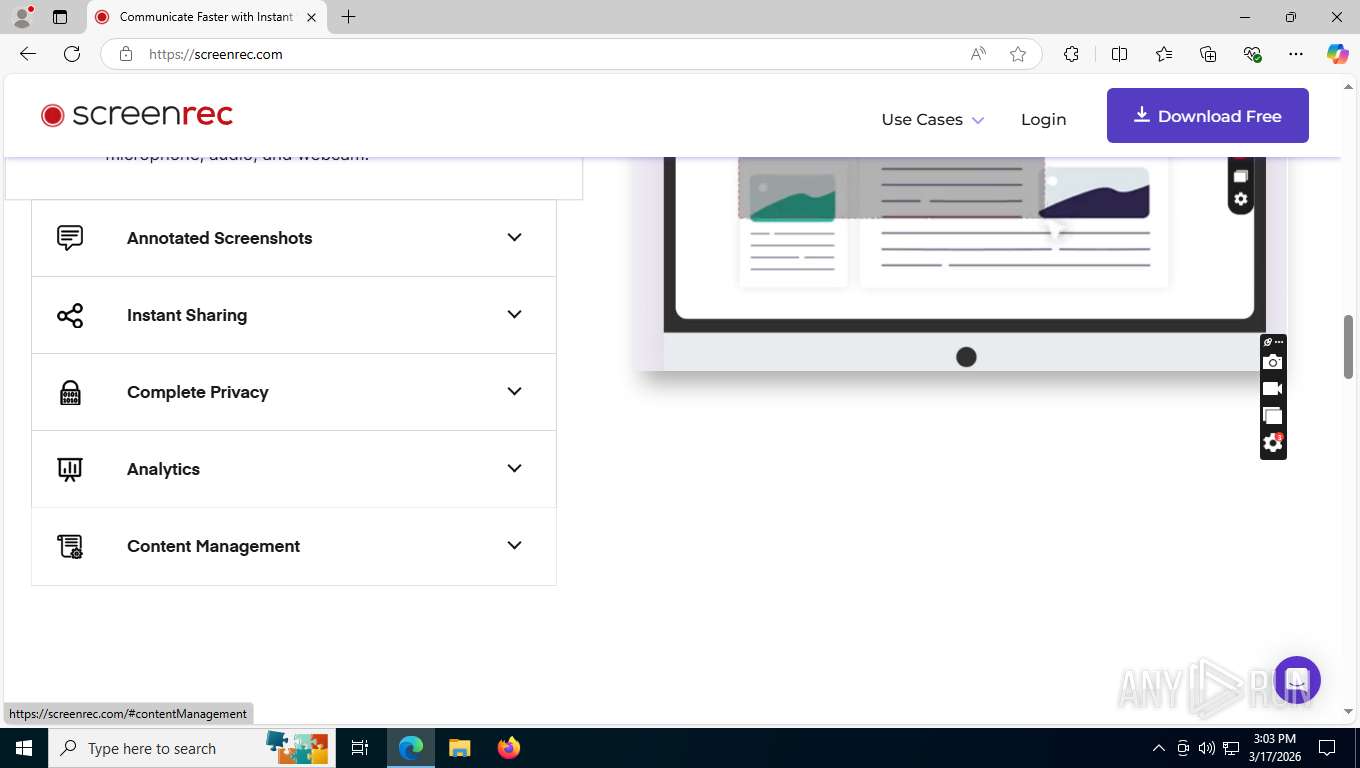Open the purple chat widget button

pos(1298,680)
